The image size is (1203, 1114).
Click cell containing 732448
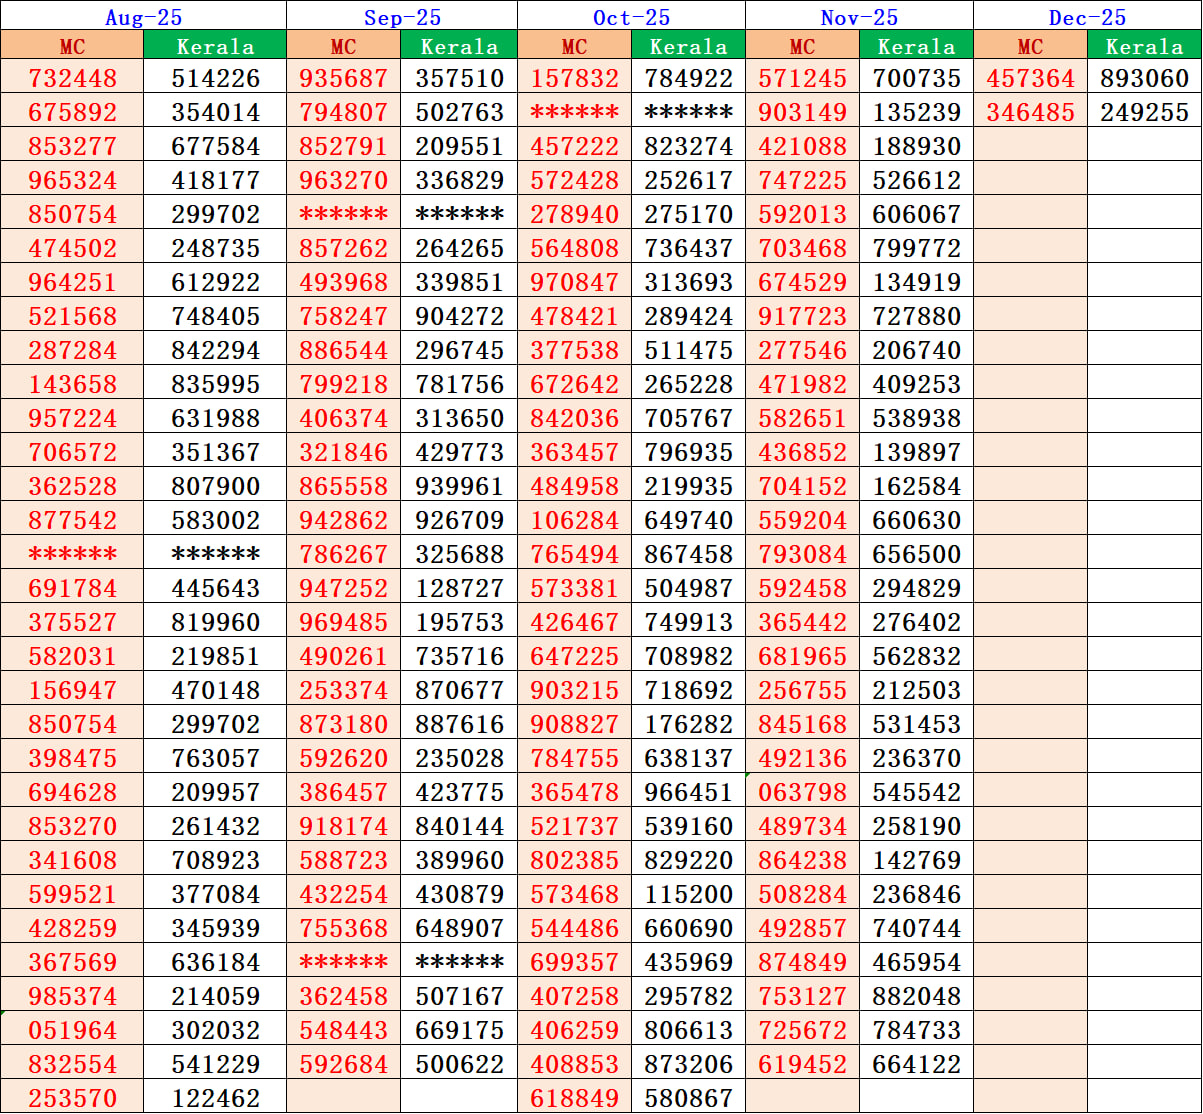pyautogui.click(x=72, y=79)
